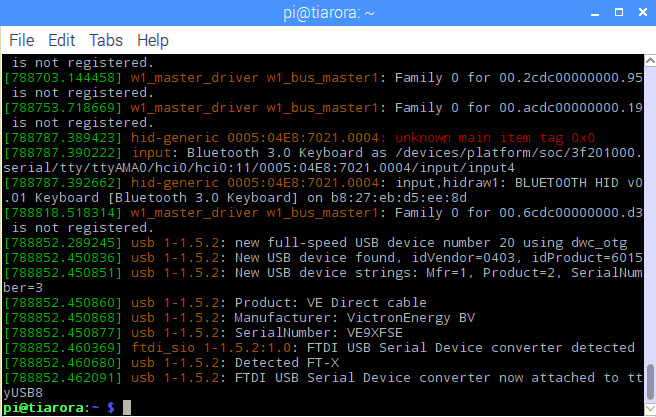Viewport: 656px width, 417px height.
Task: Click the scrollbar down arrow
Action: point(650,408)
